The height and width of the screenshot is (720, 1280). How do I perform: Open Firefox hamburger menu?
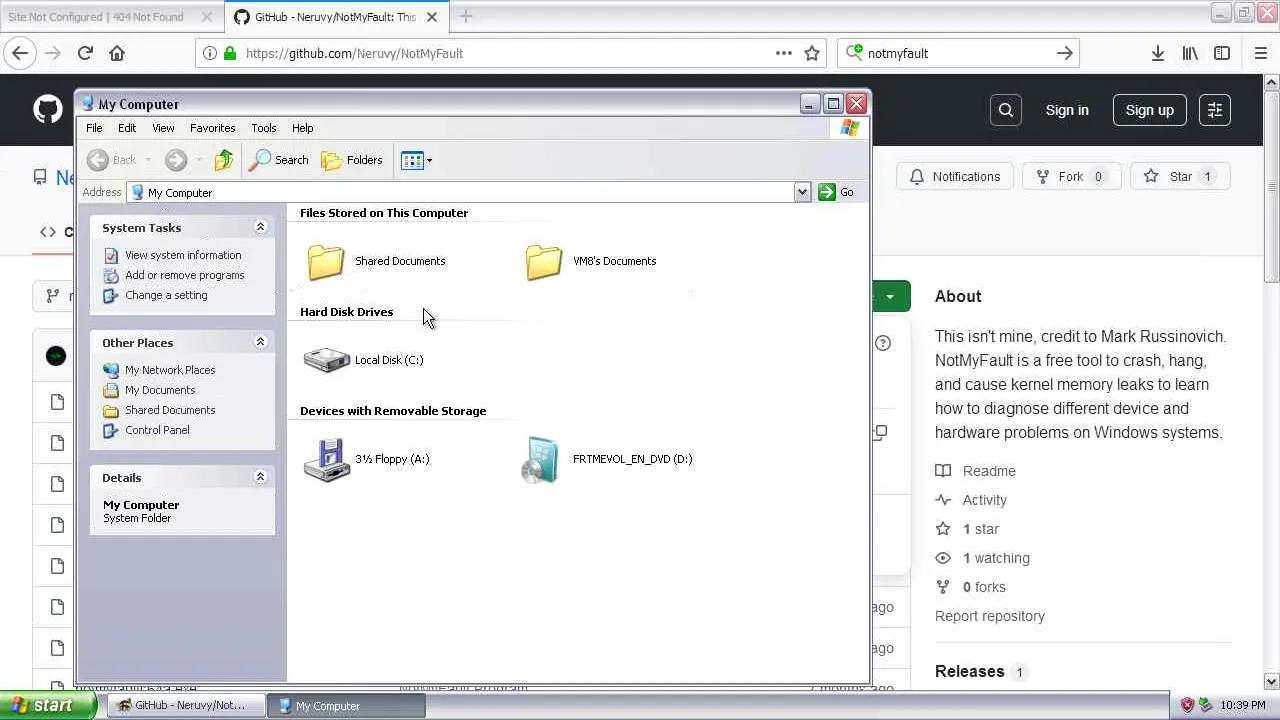click(1260, 53)
